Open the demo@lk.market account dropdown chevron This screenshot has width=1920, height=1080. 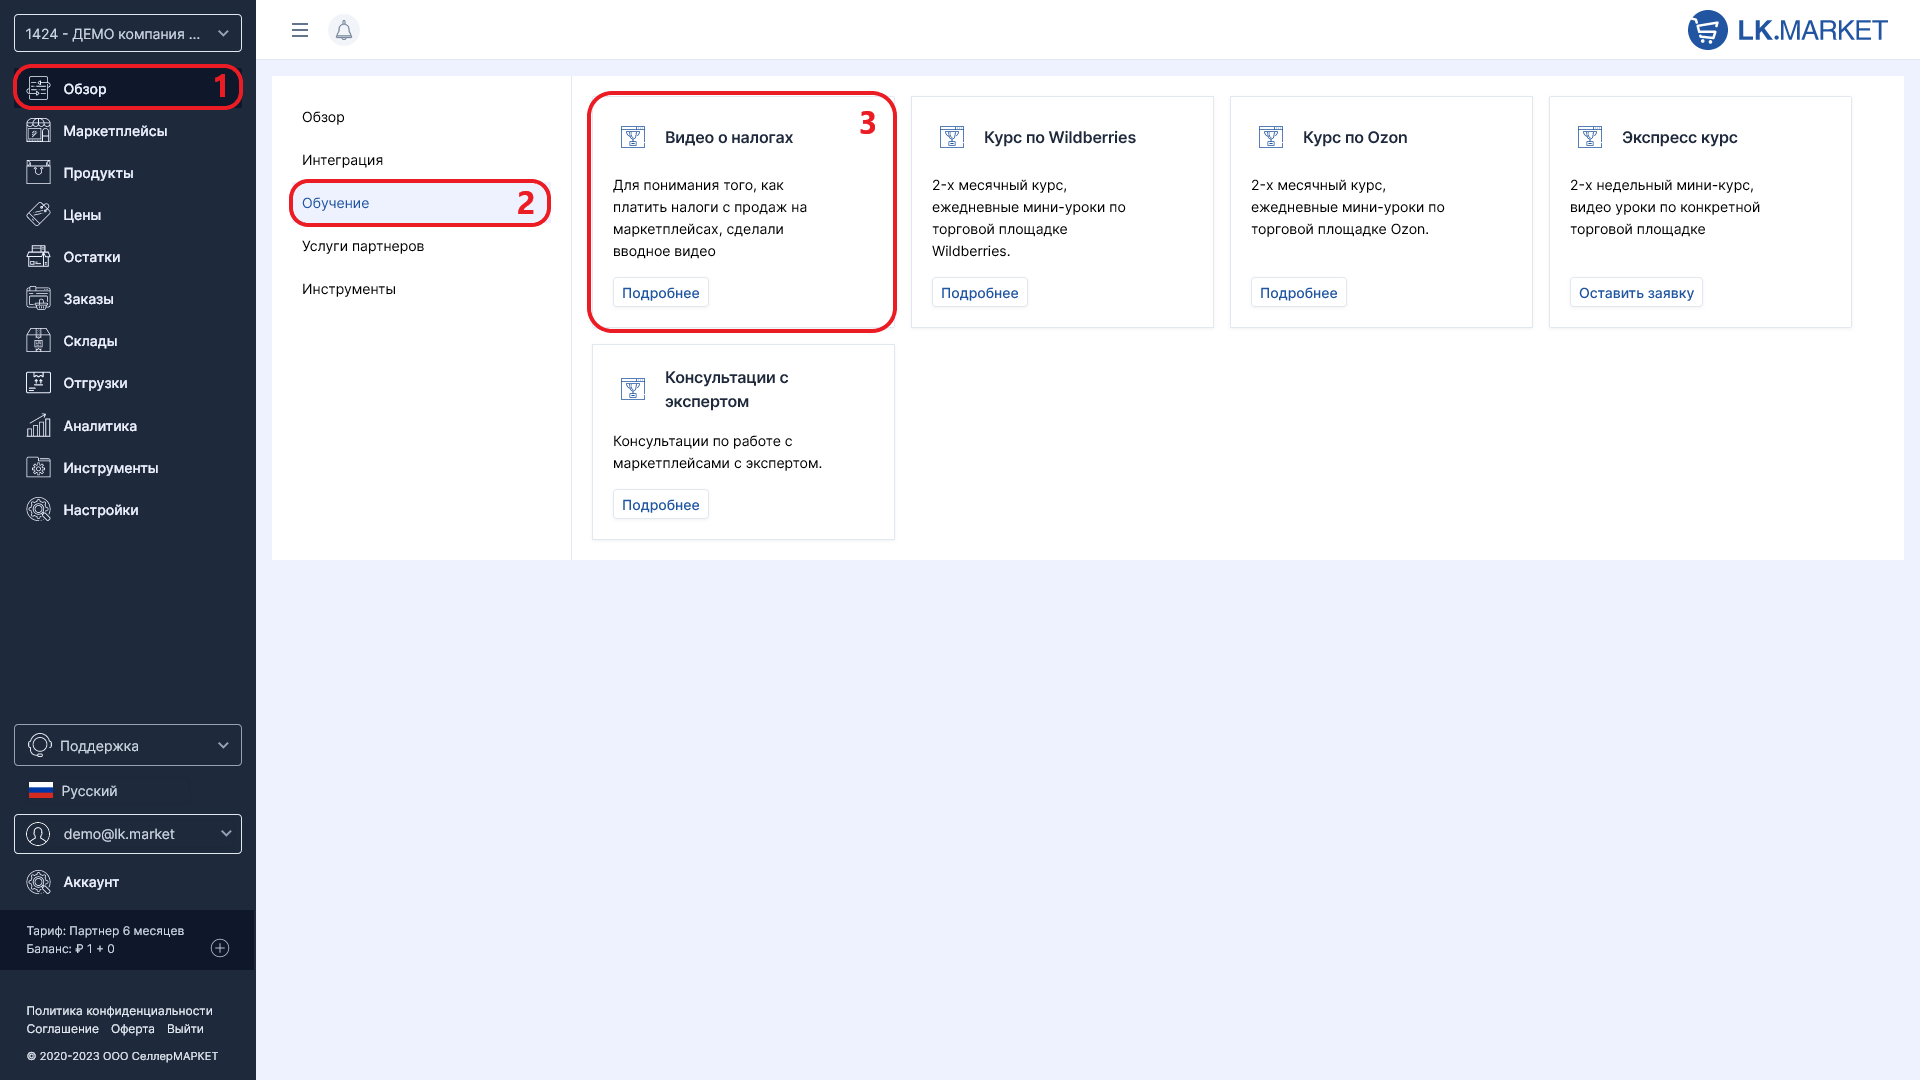226,834
